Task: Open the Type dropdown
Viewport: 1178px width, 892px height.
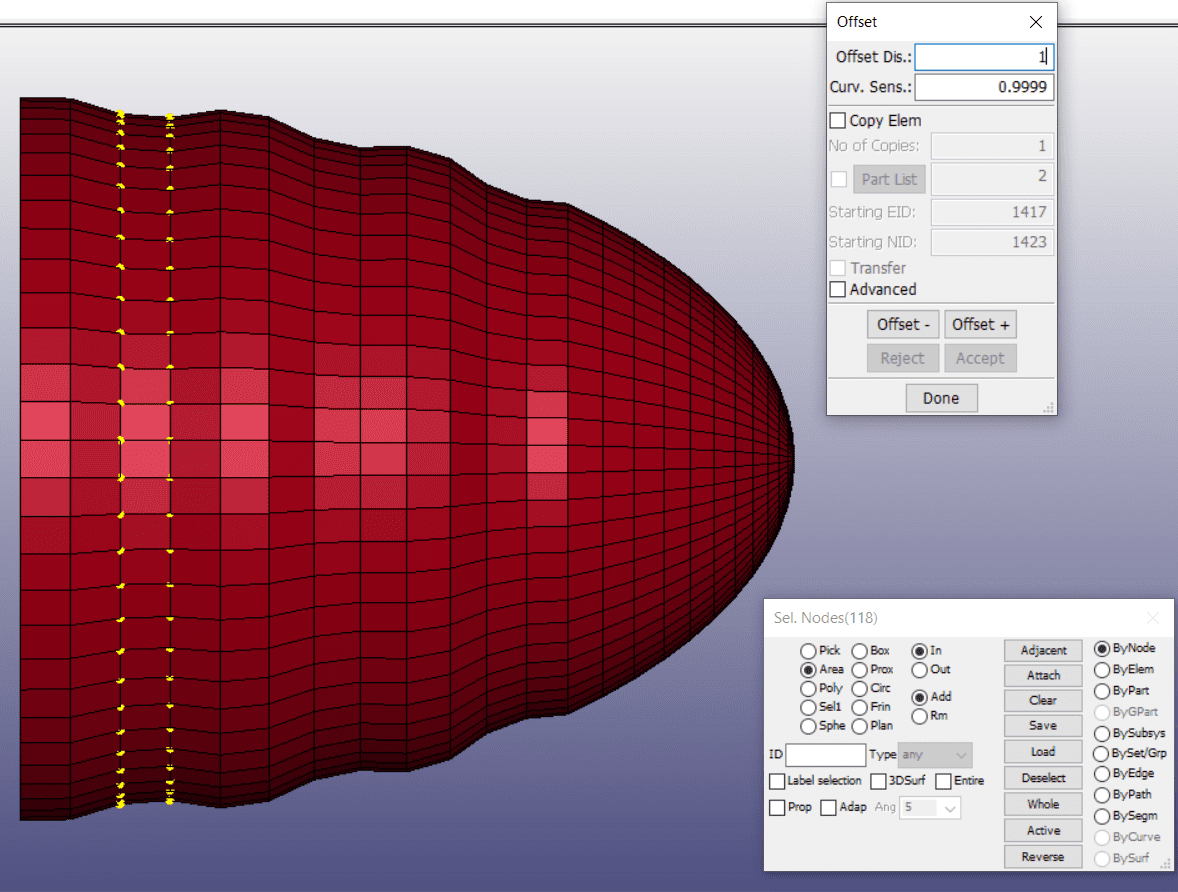Action: click(x=935, y=755)
